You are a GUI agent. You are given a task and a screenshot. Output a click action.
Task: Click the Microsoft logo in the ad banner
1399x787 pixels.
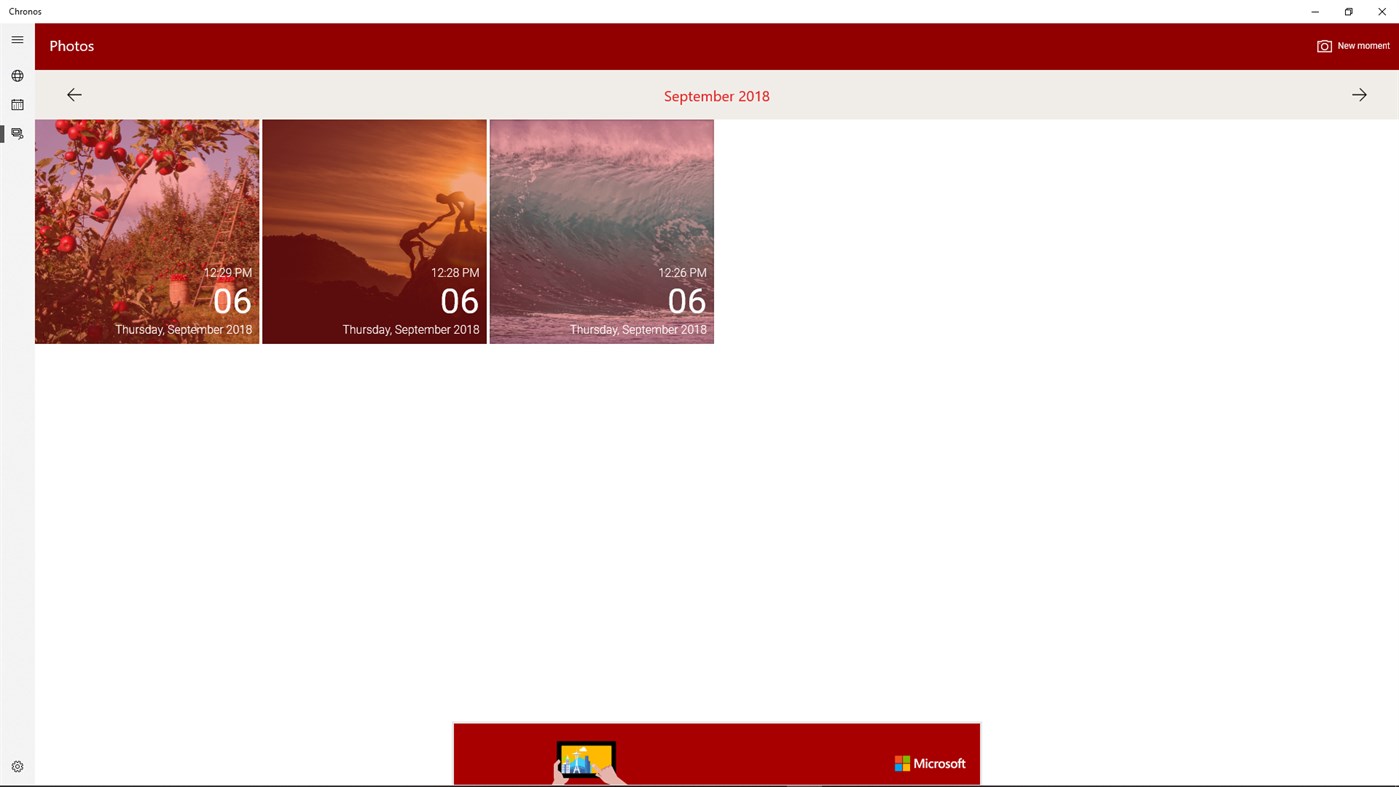click(x=929, y=762)
